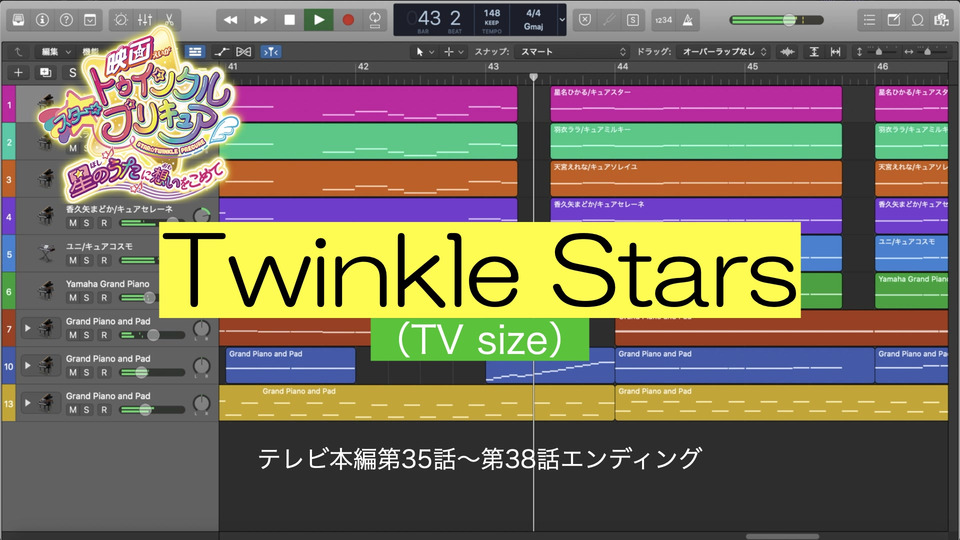The height and width of the screenshot is (540, 960).
Task: Expand track 7 Grand Piano and Pad stack
Action: coord(28,328)
